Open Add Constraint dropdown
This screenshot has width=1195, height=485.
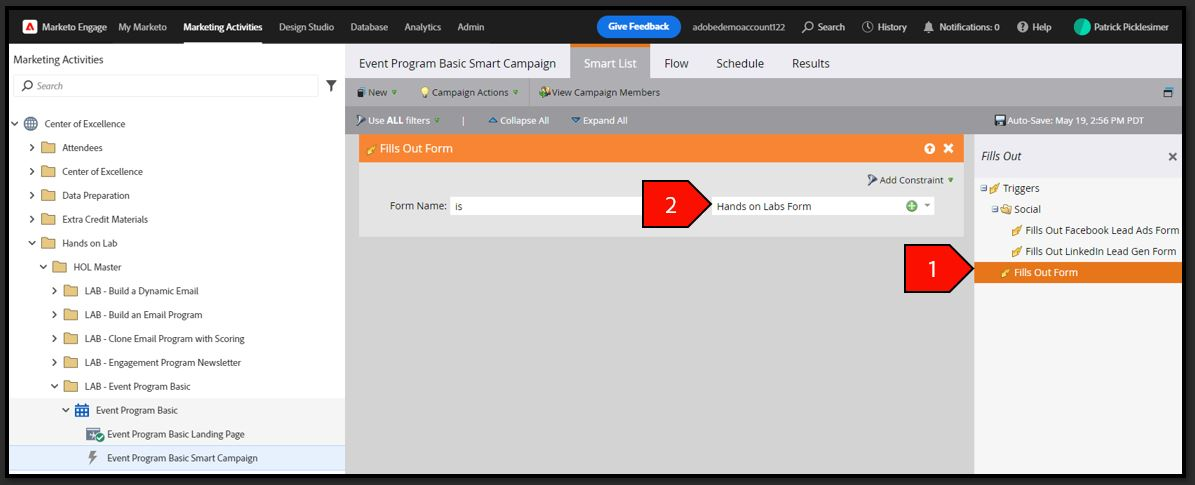click(x=911, y=180)
